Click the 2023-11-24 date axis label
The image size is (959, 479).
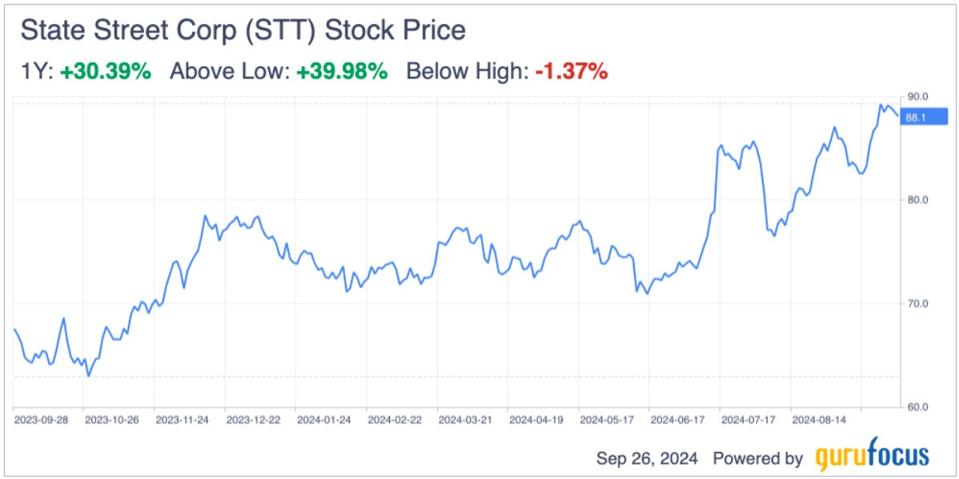coord(183,419)
